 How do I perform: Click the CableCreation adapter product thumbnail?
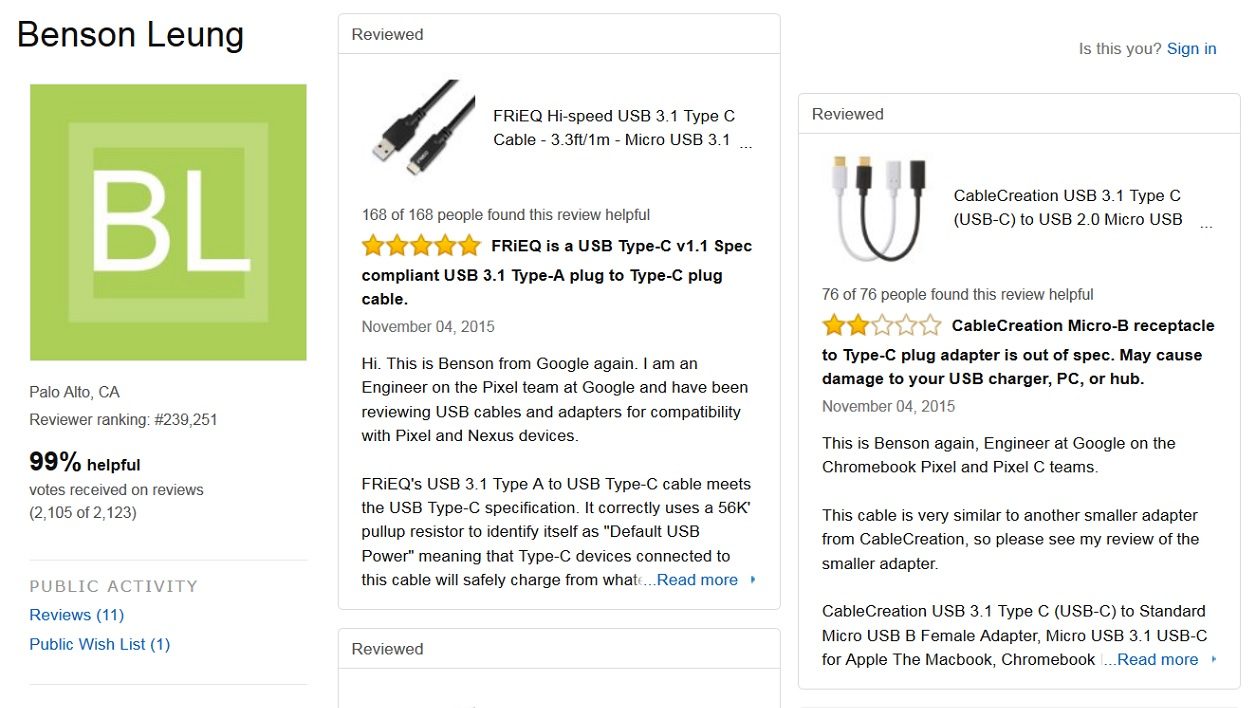coord(878,207)
